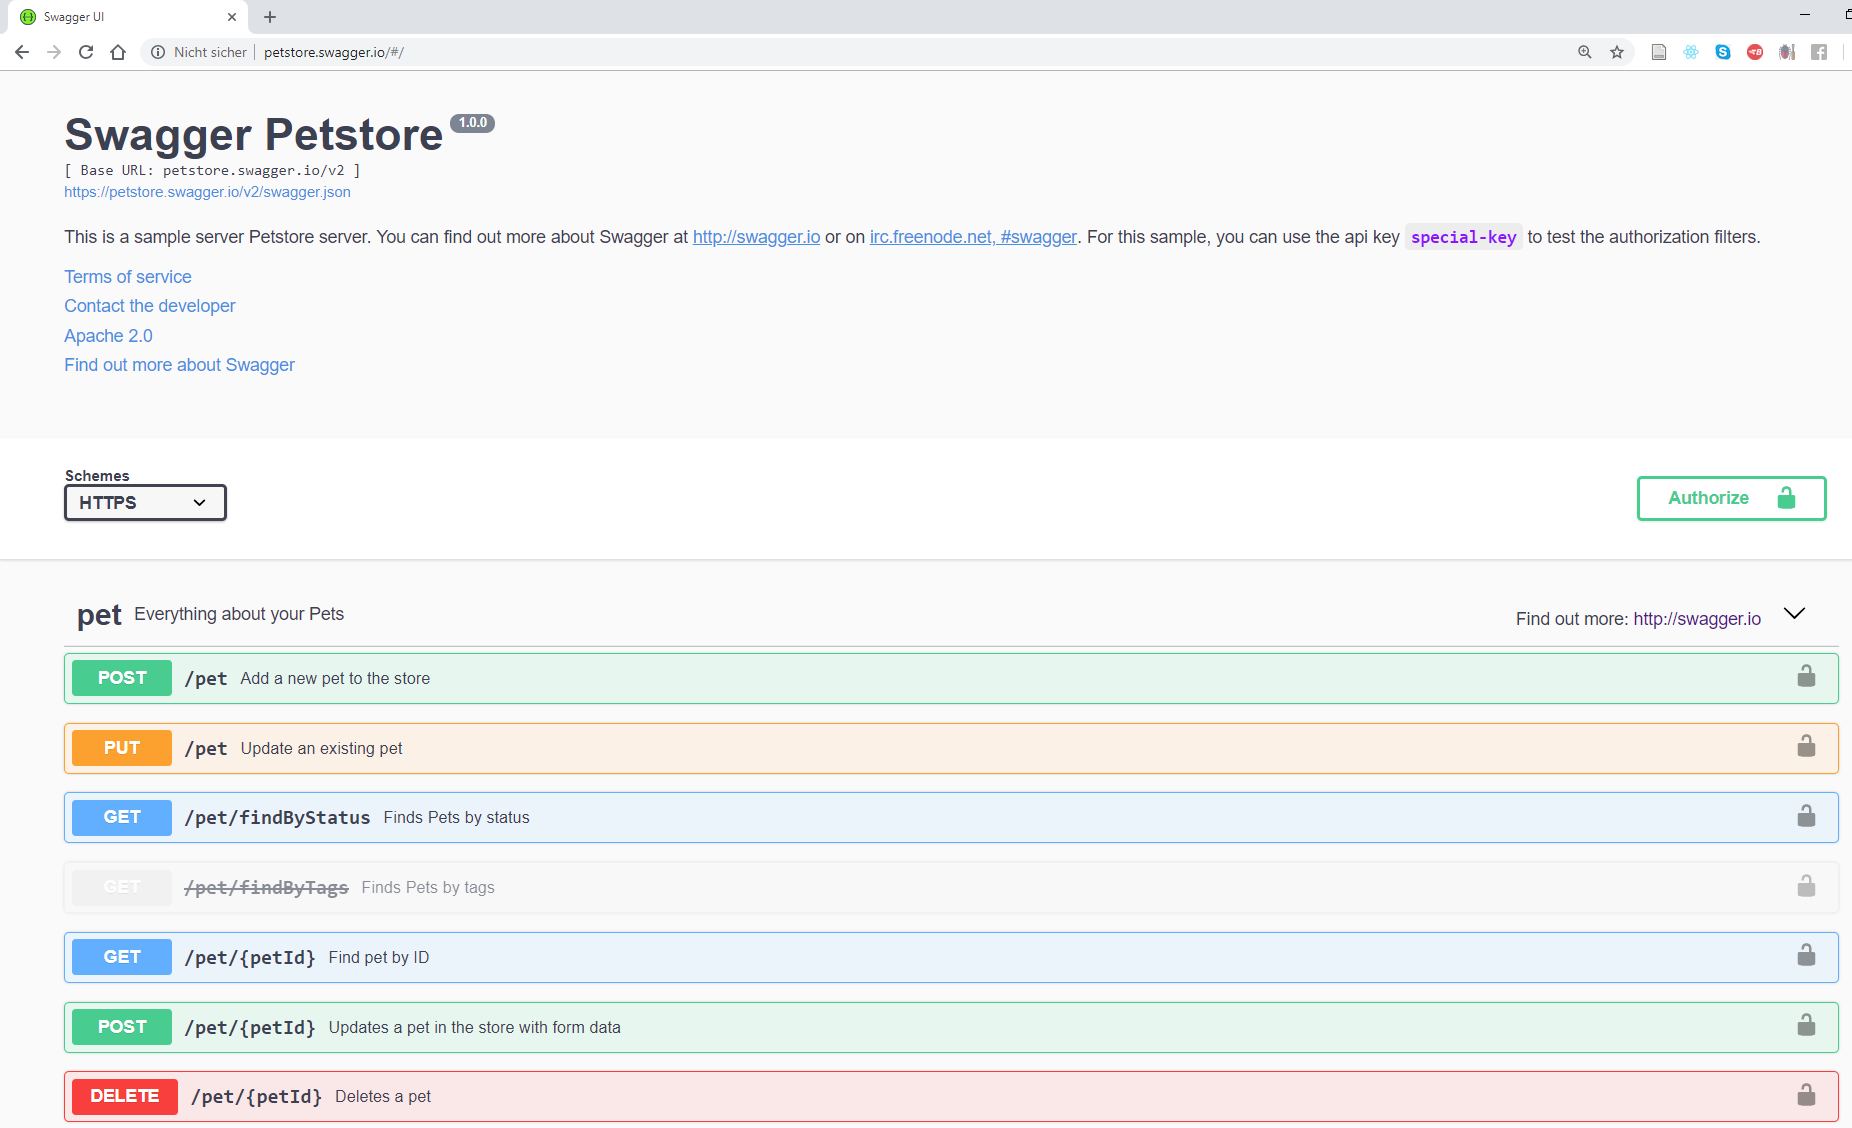This screenshot has height=1128, width=1852.
Task: Click the document extension icon in the toolbar
Action: click(x=1659, y=52)
